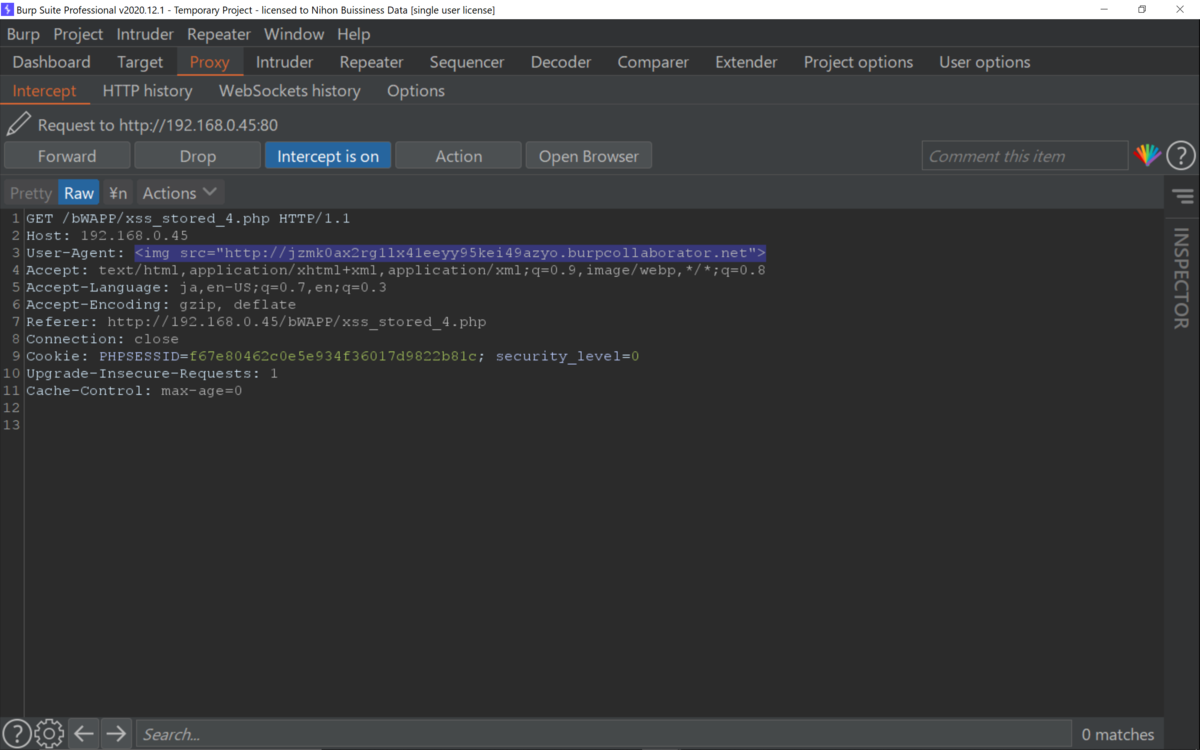Click the Cache-Control: max-age=0 line
1200x750 pixels.
[x=134, y=391]
